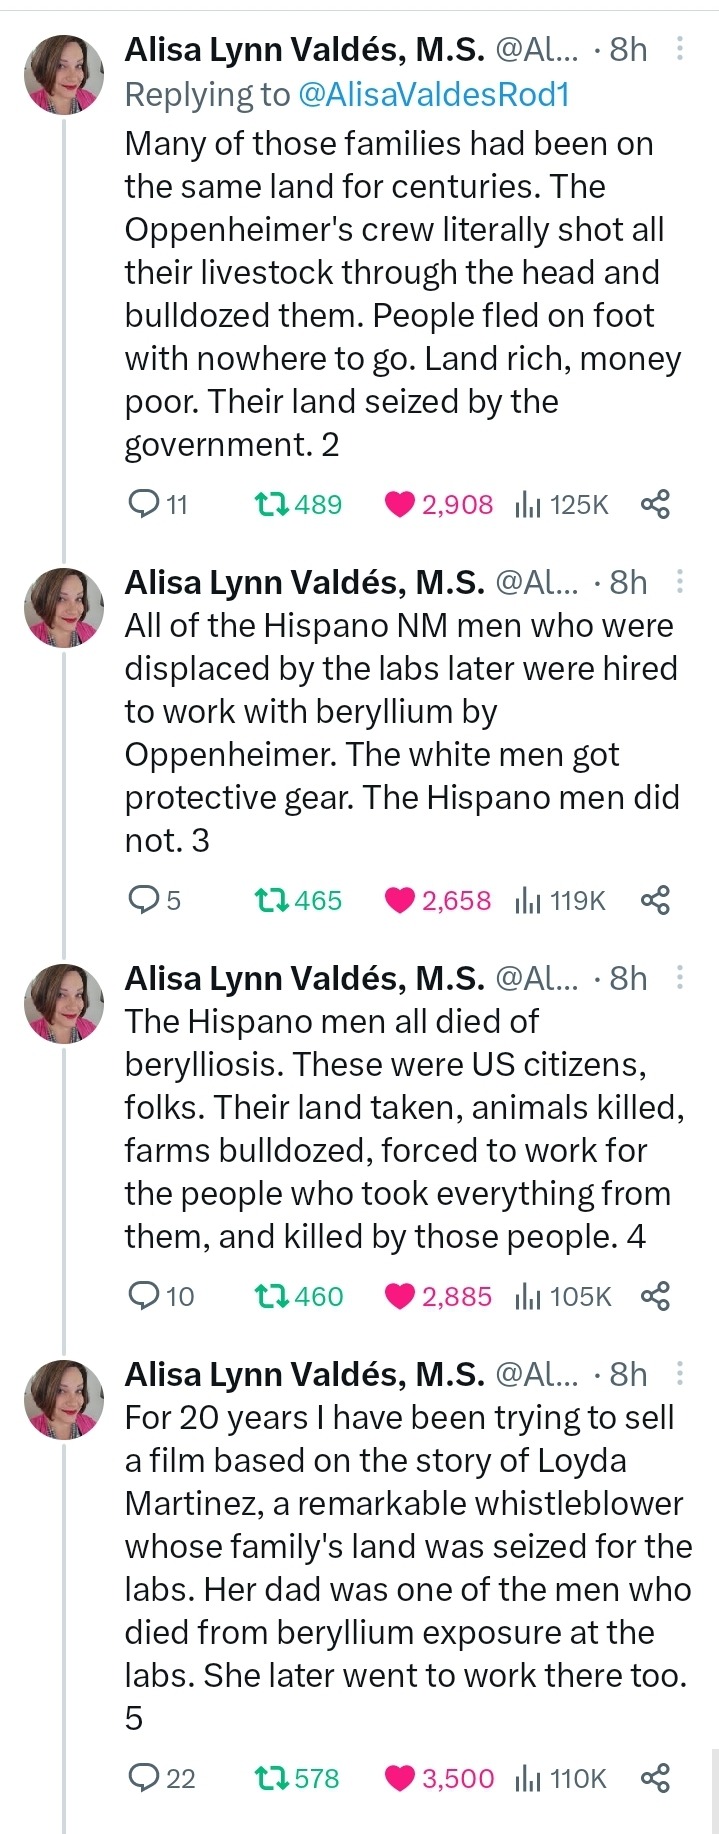Reply to the tweet with 5 comments
Viewport: 719px width, 1834px height.
(144, 900)
